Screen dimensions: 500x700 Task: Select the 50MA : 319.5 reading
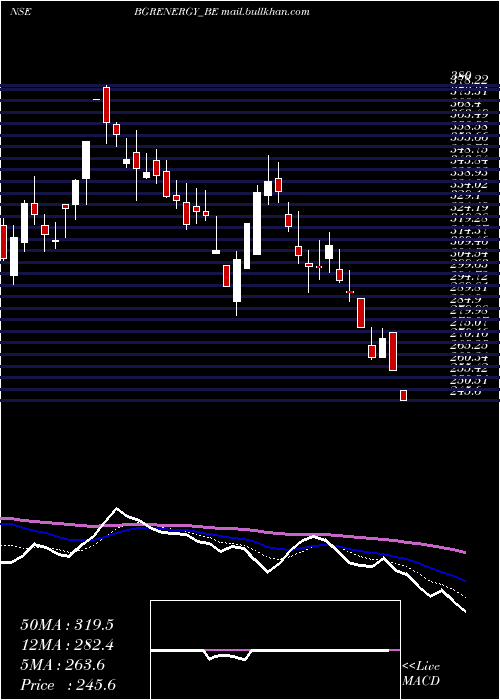pos(67,625)
